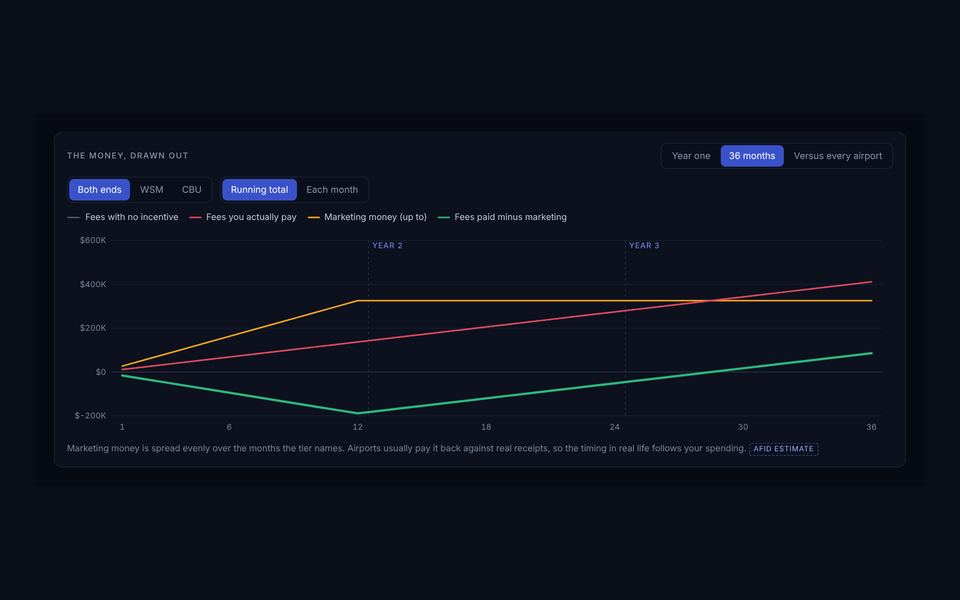Click the month 6 axis label

pos(229,427)
